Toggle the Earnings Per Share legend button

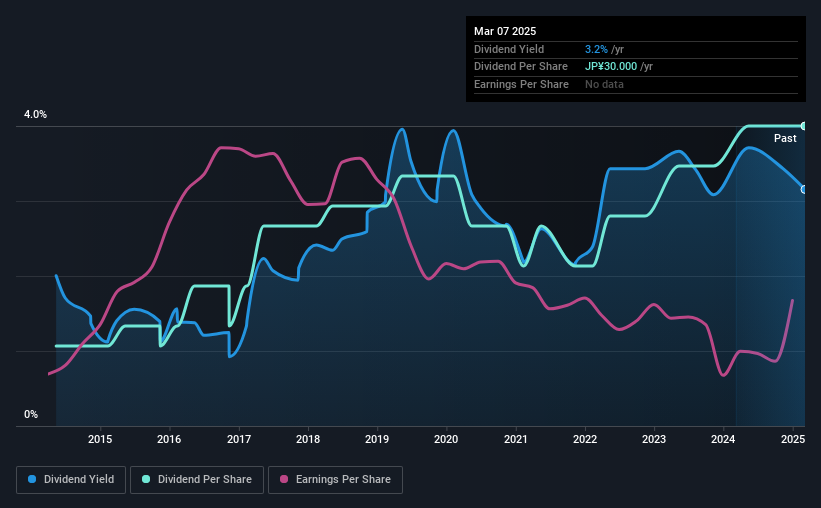335,480
